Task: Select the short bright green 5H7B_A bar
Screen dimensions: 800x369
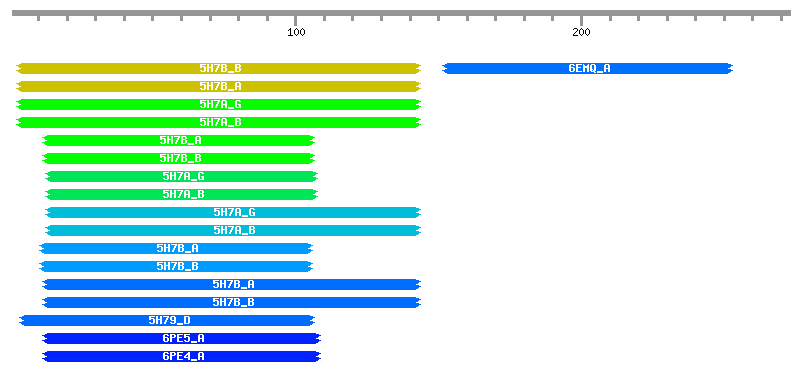Action: click(179, 140)
